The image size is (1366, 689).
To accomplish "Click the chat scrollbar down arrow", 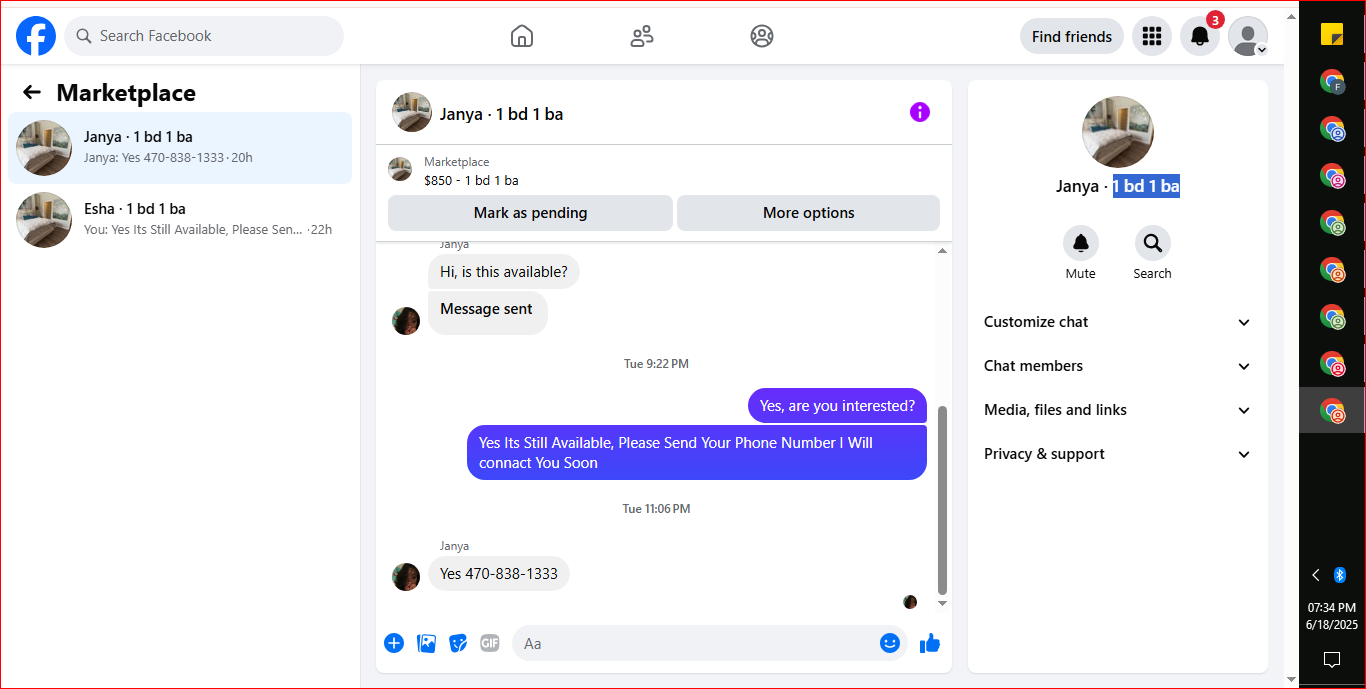I will coord(942,603).
